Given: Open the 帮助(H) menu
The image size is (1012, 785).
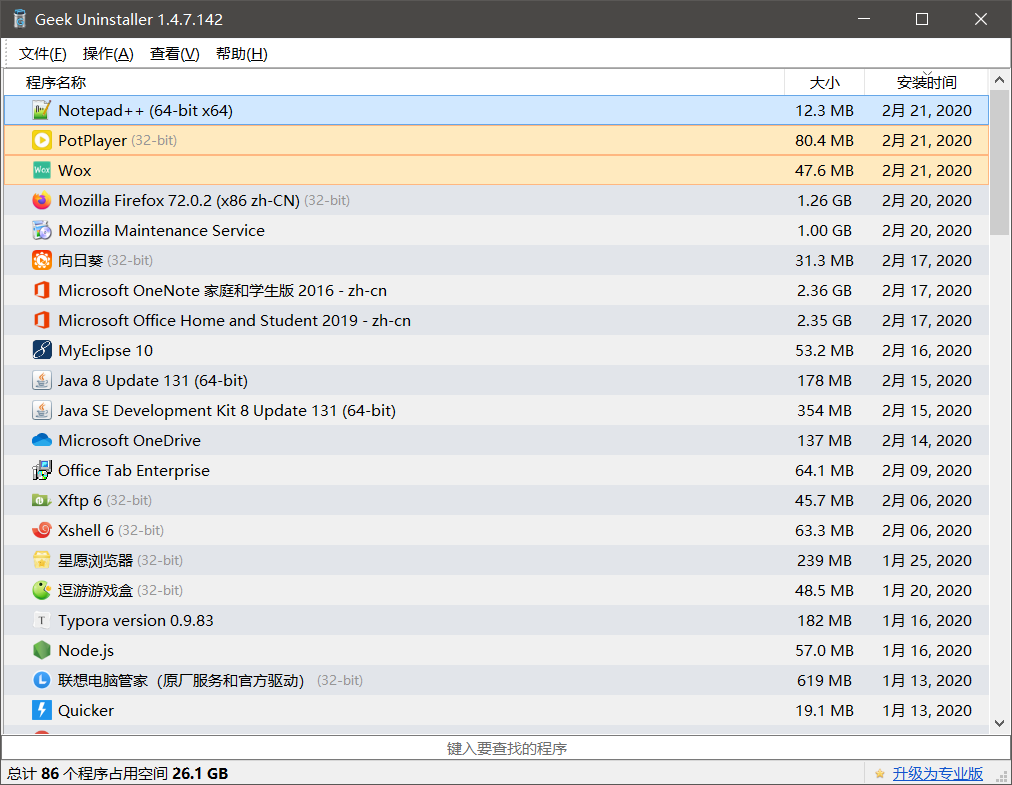Looking at the screenshot, I should tap(242, 54).
